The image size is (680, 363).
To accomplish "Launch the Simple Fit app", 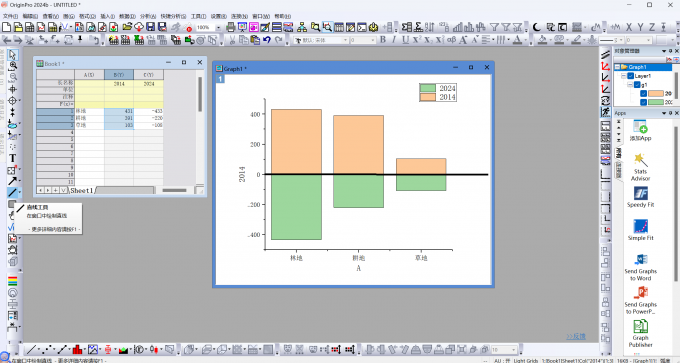I will click(641, 226).
